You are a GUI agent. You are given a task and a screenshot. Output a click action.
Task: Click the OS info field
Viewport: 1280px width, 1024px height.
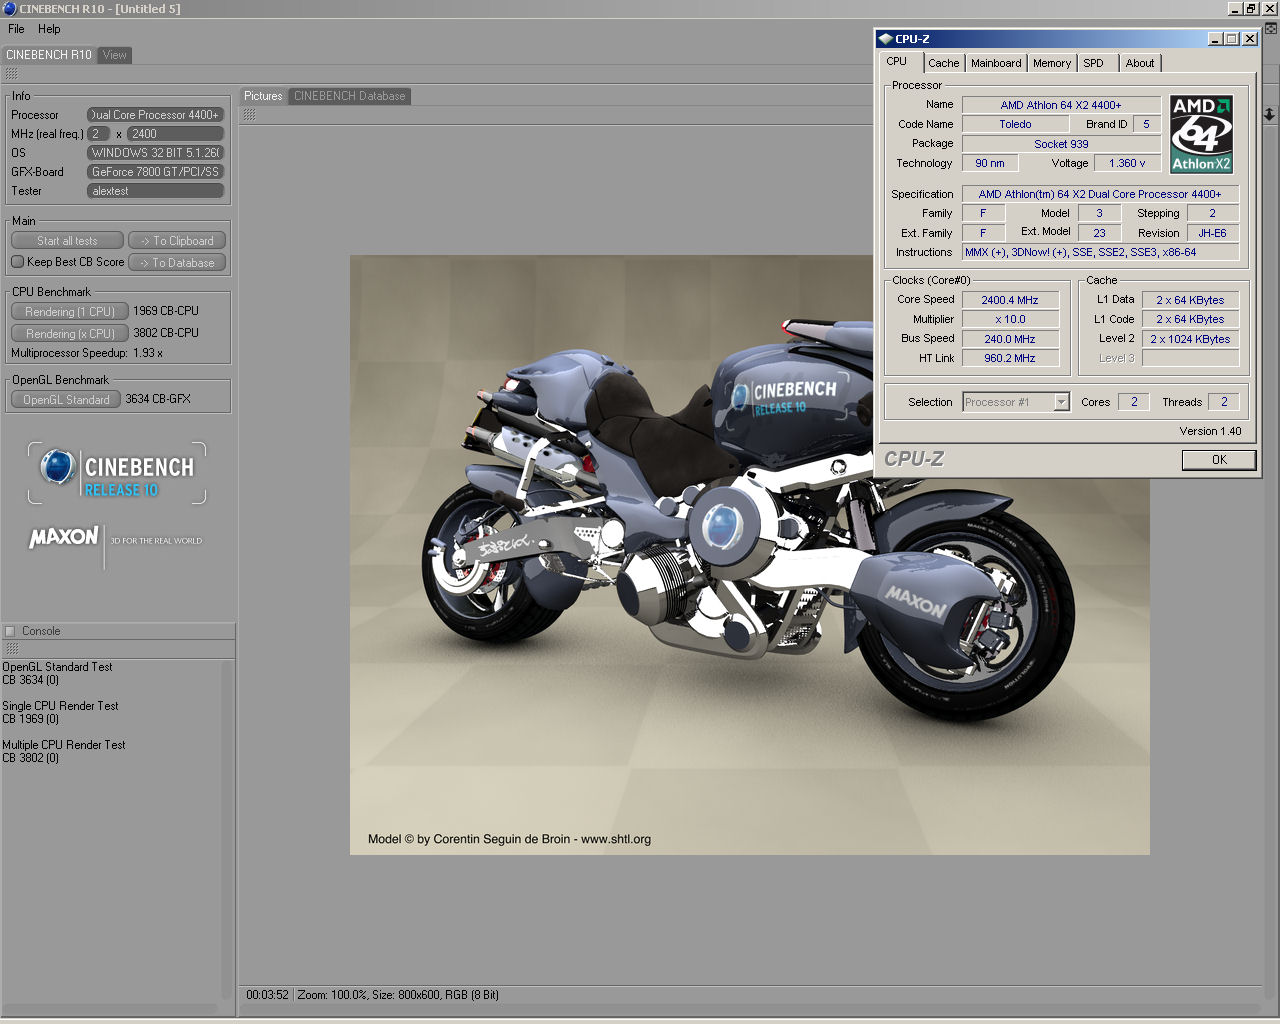click(155, 153)
